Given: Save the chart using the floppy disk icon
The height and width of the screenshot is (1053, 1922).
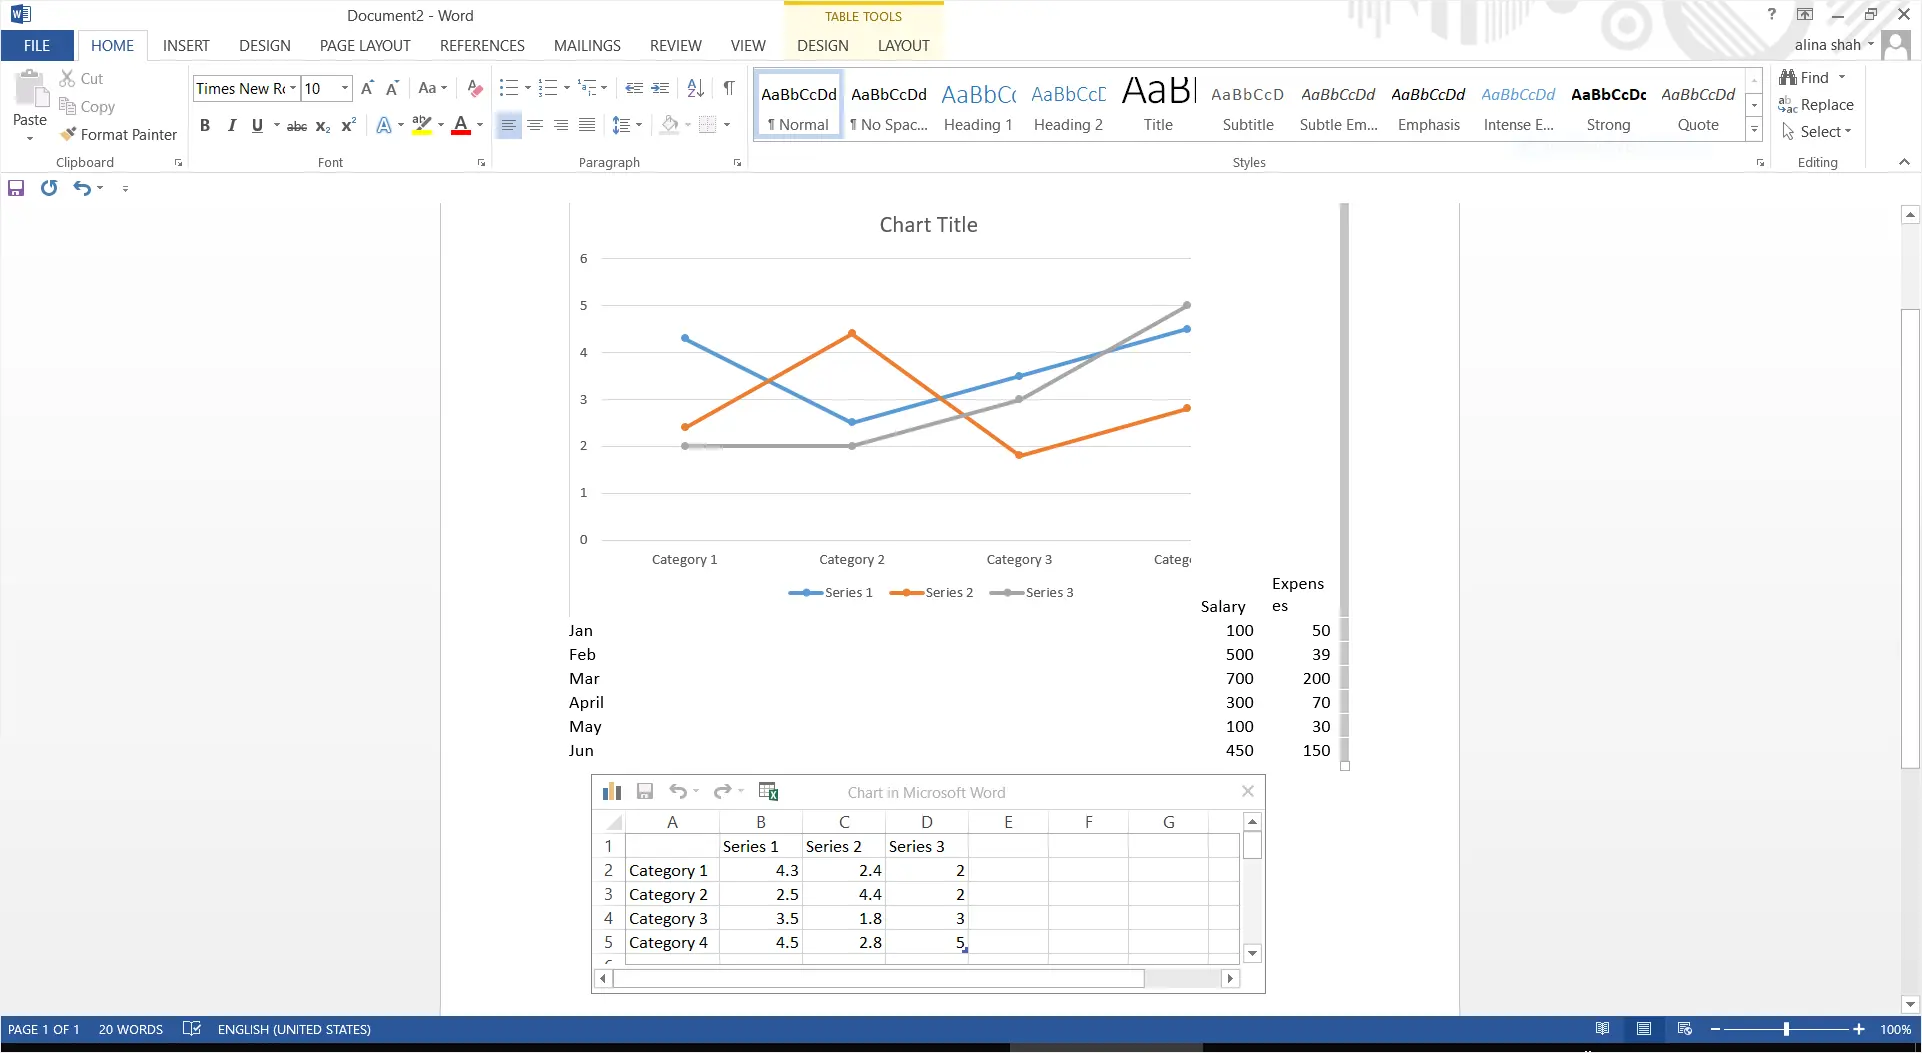Looking at the screenshot, I should pyautogui.click(x=645, y=791).
